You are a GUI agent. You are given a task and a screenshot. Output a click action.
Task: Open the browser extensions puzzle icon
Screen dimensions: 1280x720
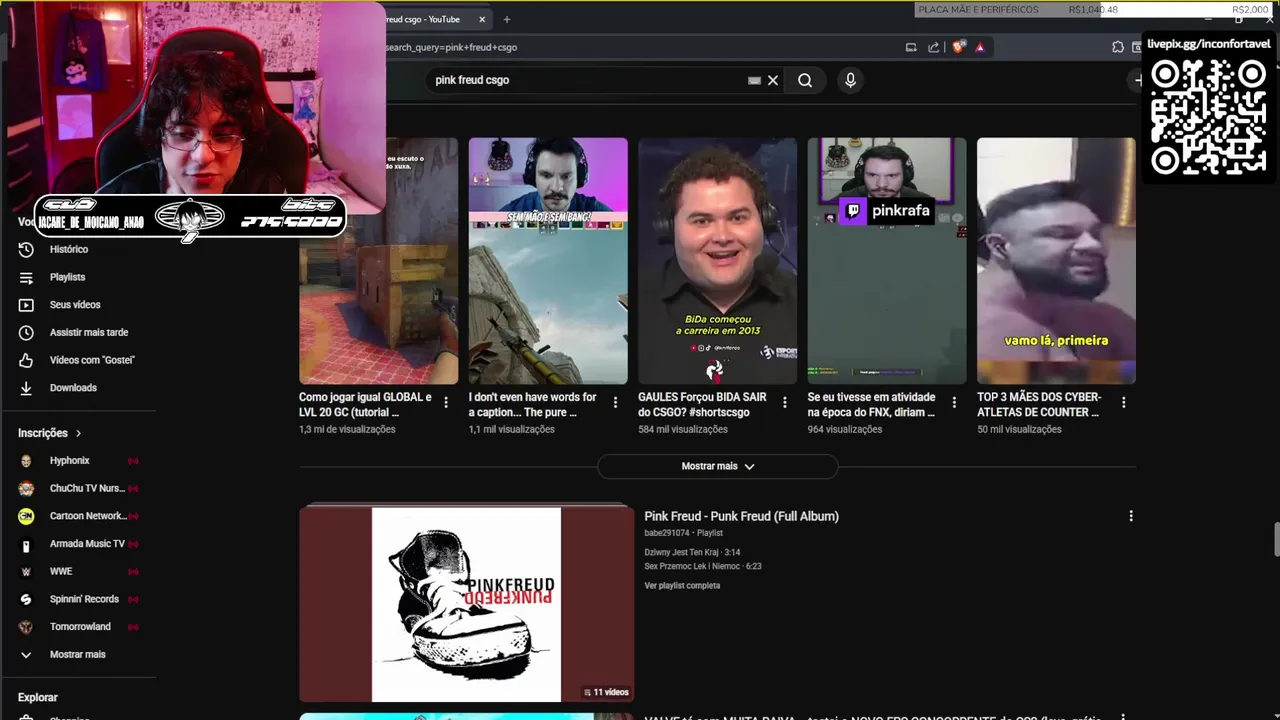point(1118,47)
